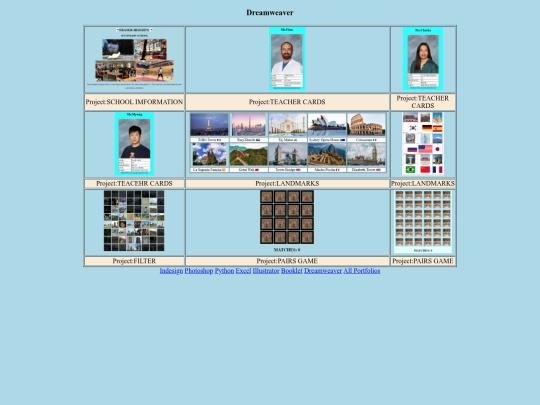The width and height of the screenshot is (540, 405).
Task: Go to the Python portfolio link
Action: (224, 271)
